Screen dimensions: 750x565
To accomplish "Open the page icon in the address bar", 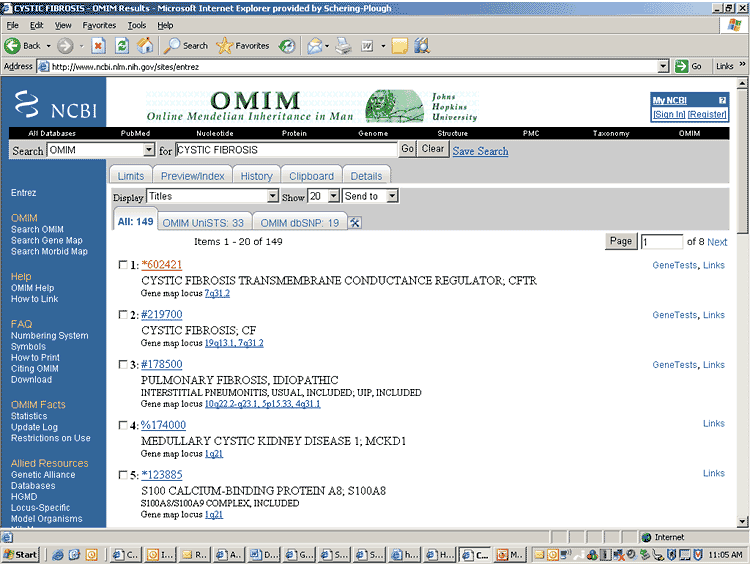I will 44,66.
